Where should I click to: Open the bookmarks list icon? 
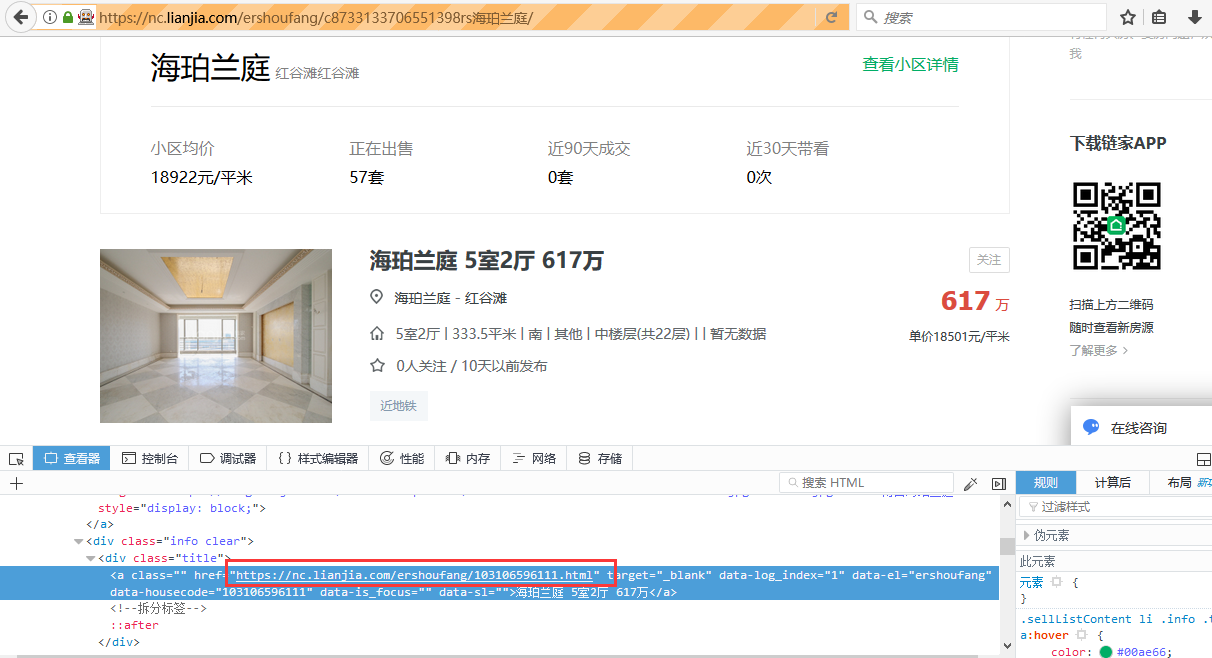coord(1159,17)
